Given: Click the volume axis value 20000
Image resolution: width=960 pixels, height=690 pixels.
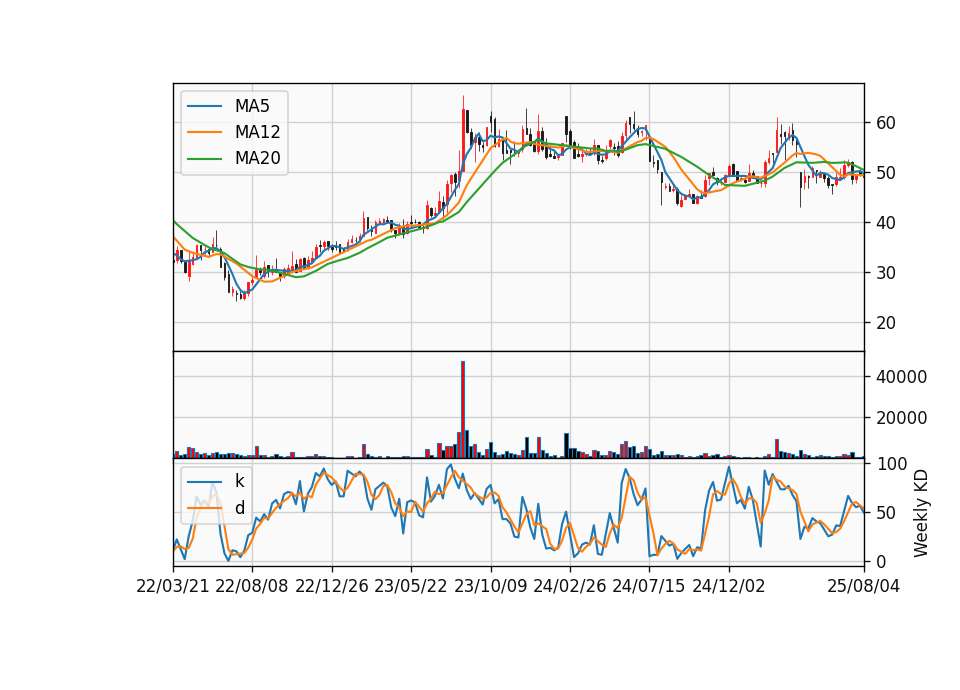Looking at the screenshot, I should point(901,418).
